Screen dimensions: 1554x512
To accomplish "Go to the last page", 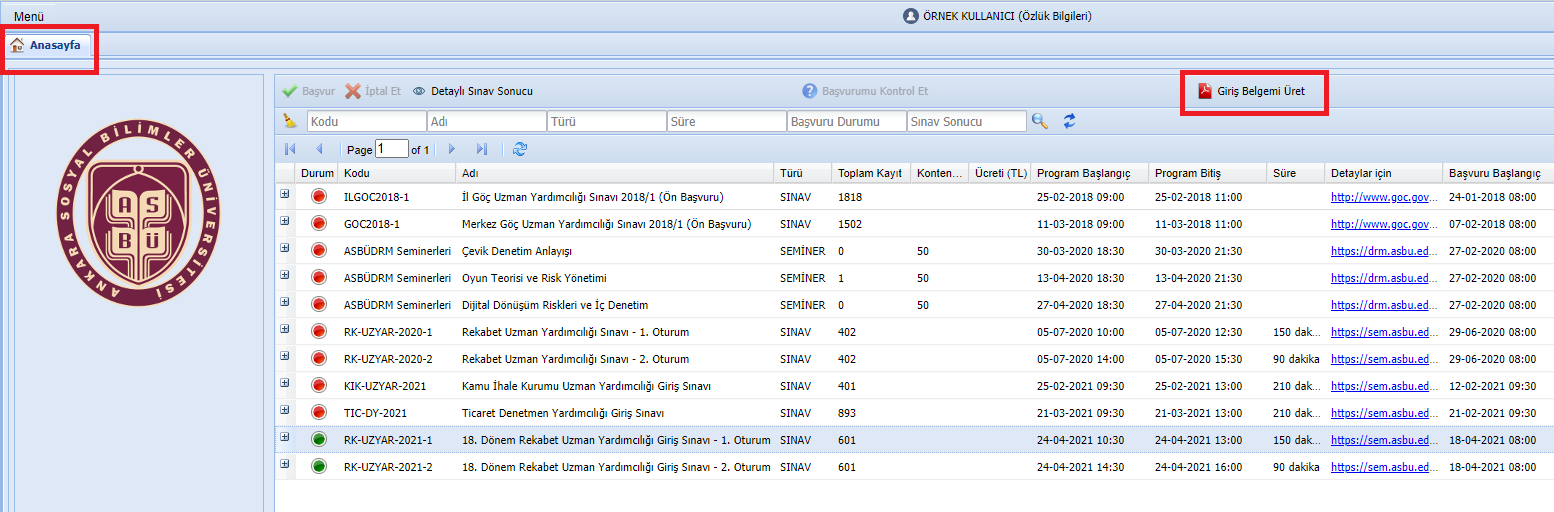I will pos(482,149).
